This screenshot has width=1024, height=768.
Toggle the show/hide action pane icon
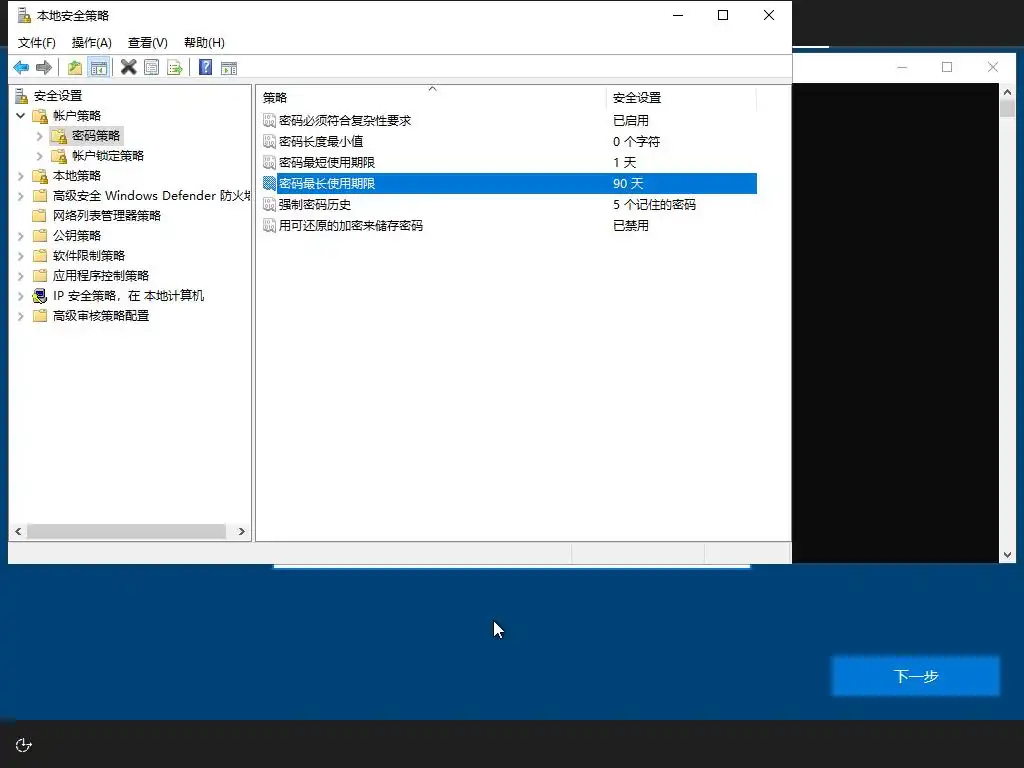(x=229, y=67)
